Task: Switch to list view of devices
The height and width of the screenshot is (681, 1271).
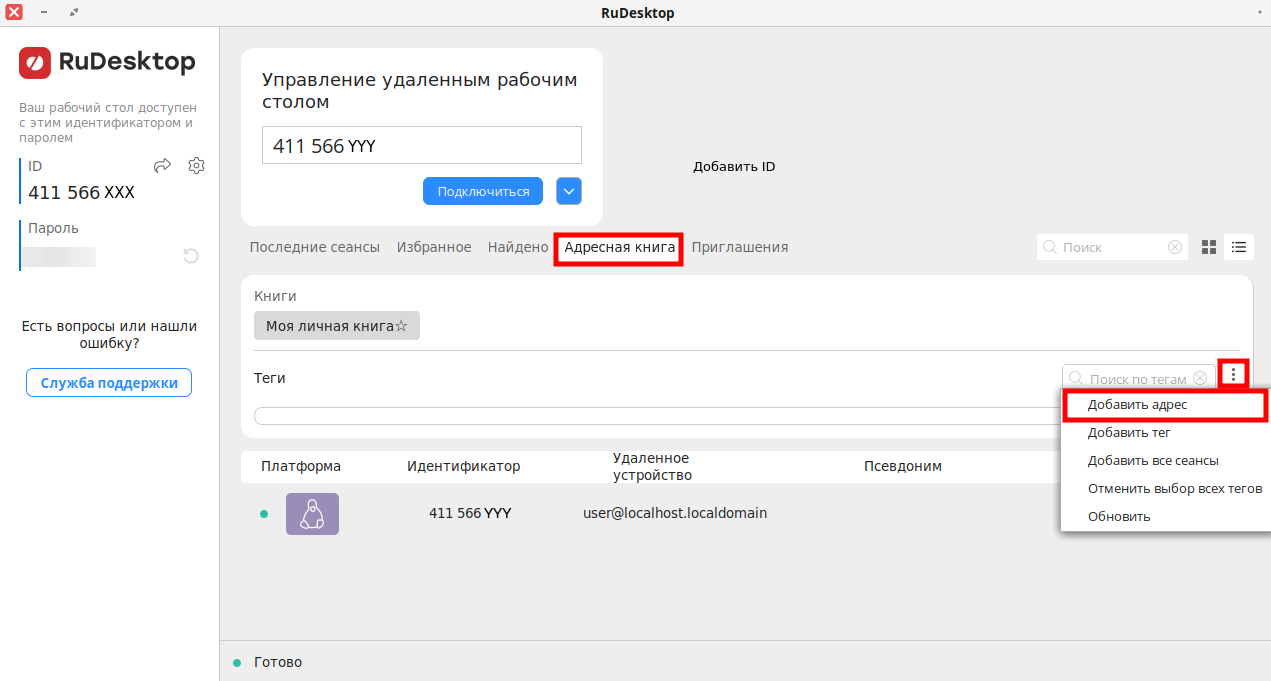Action: (1239, 247)
